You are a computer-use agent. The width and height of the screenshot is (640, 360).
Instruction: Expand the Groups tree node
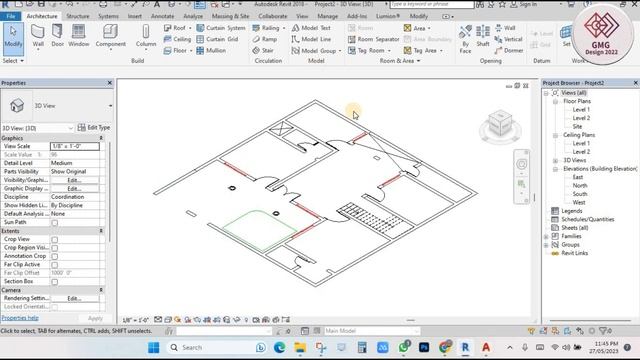(546, 245)
